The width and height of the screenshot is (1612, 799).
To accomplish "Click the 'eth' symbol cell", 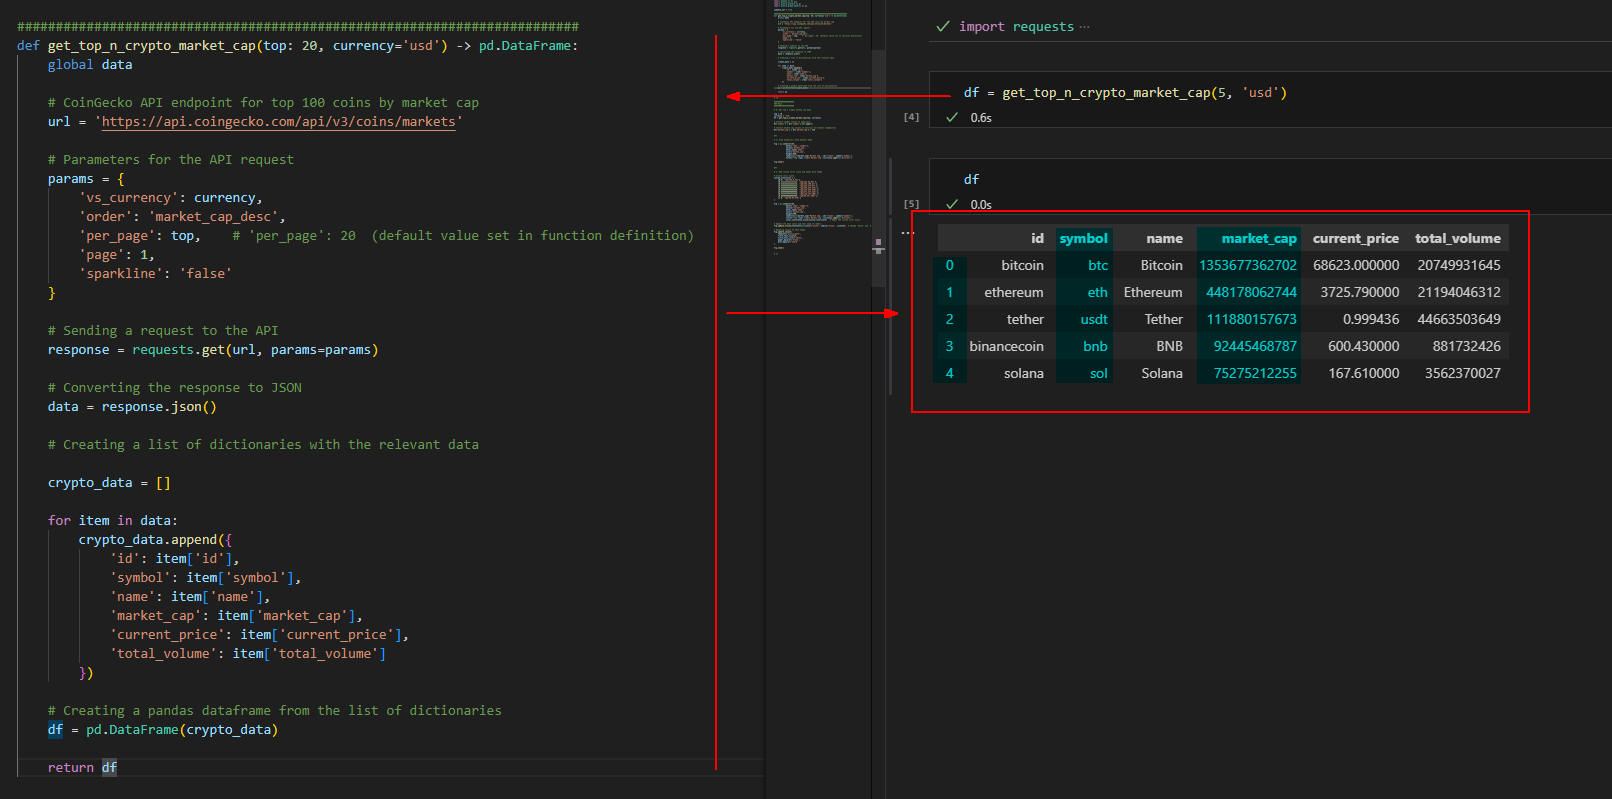I will pyautogui.click(x=1098, y=292).
